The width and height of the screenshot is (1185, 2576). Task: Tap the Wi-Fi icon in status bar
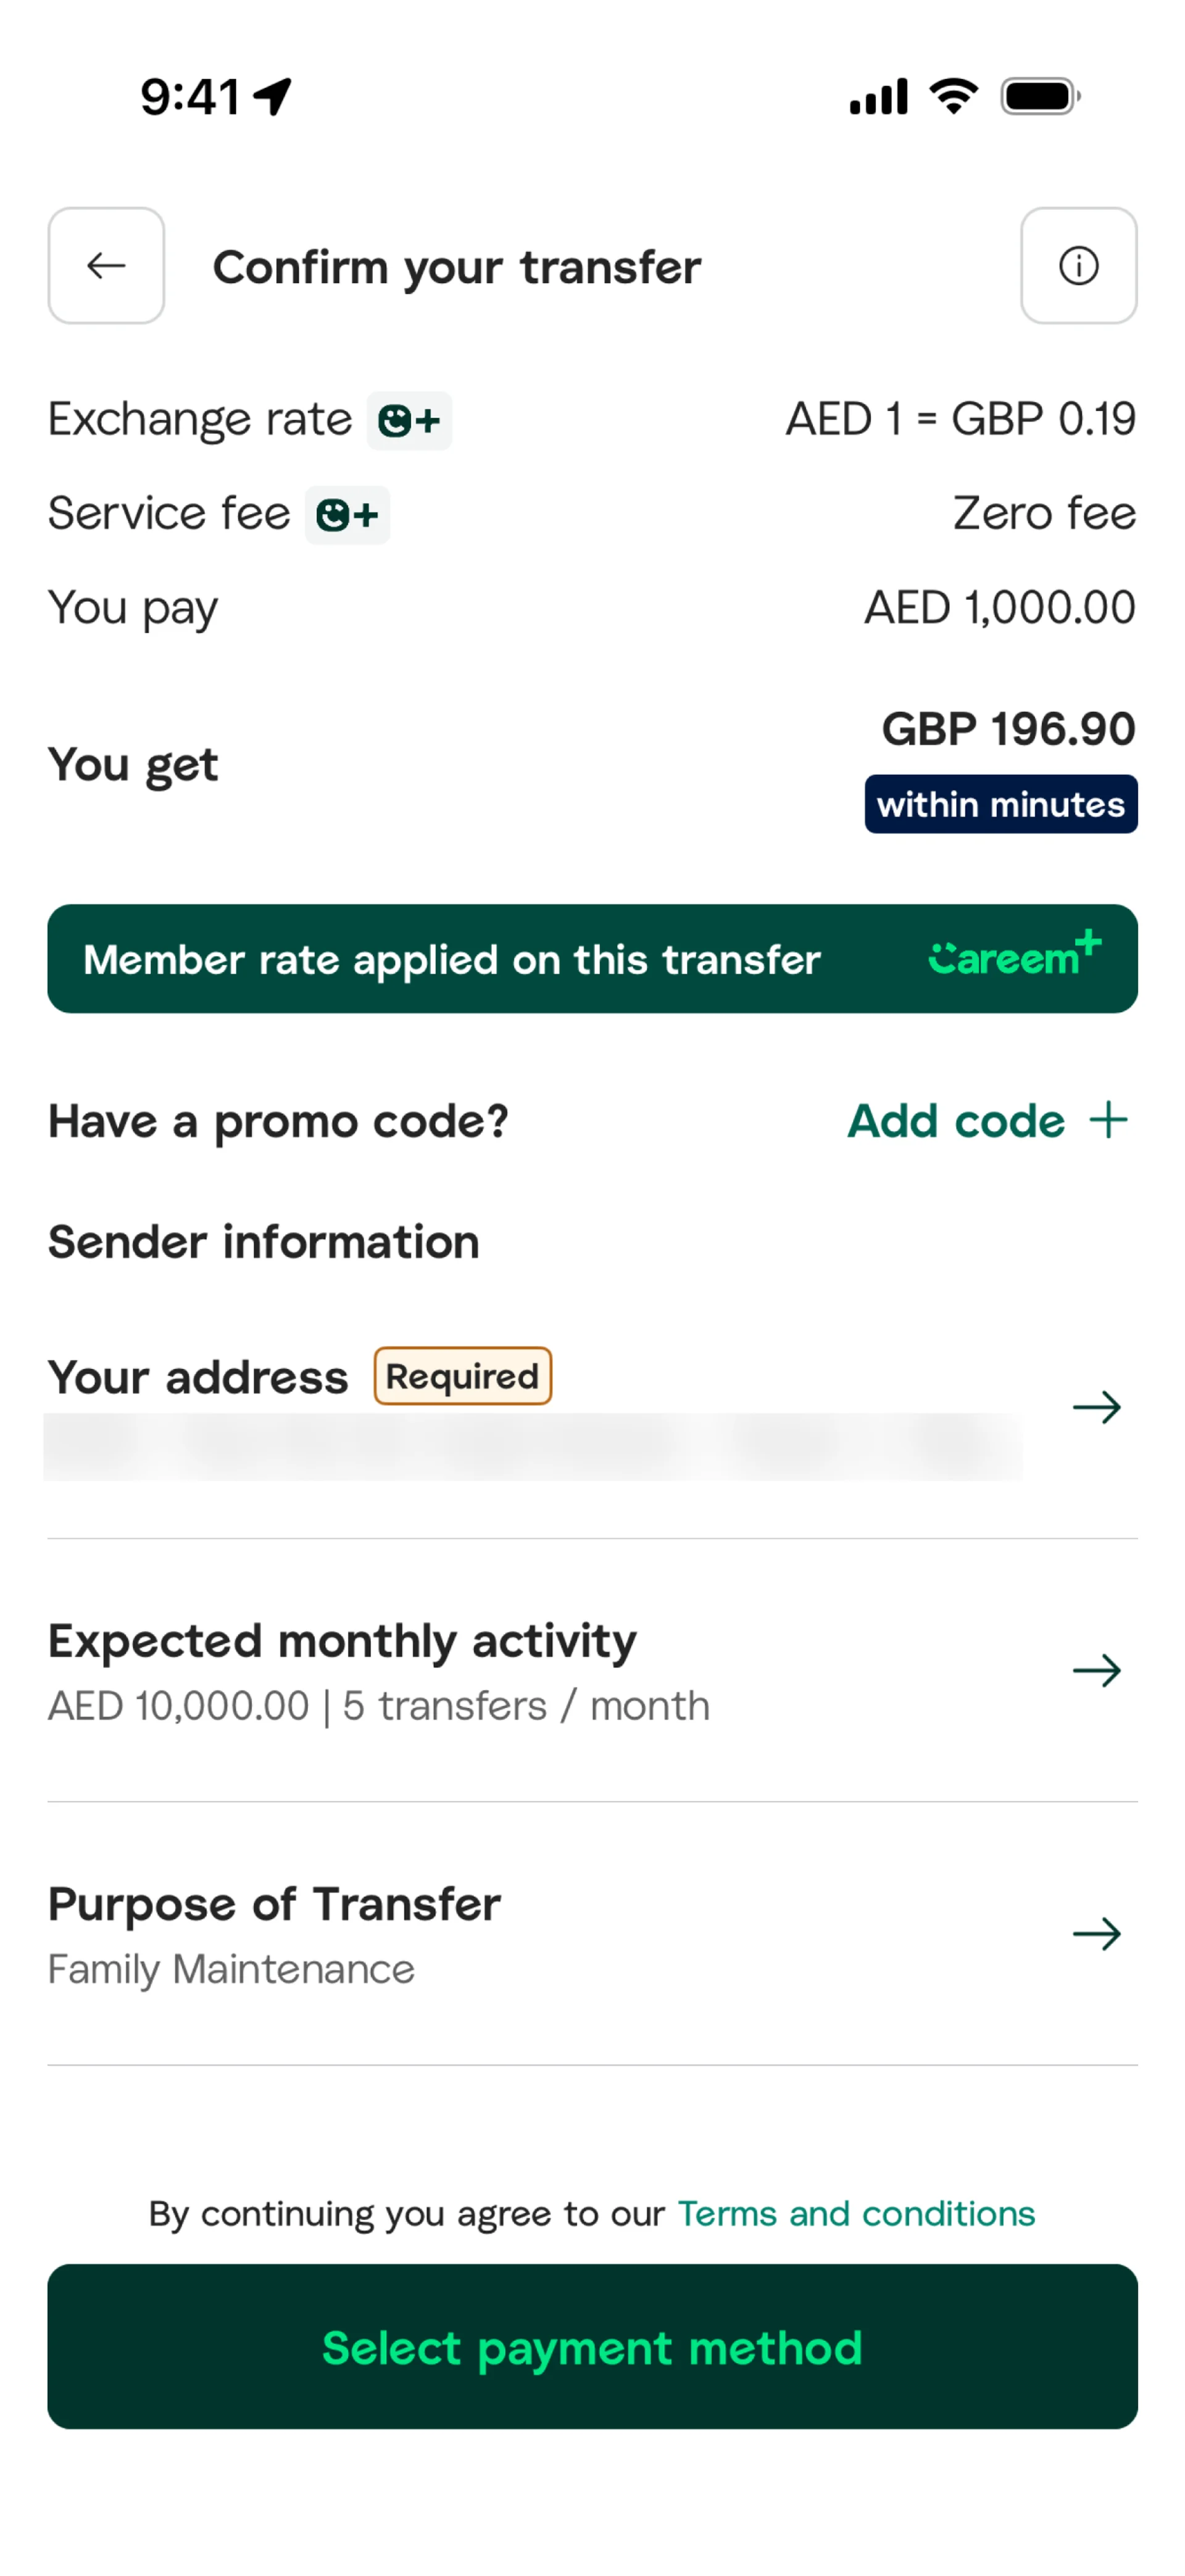click(953, 96)
